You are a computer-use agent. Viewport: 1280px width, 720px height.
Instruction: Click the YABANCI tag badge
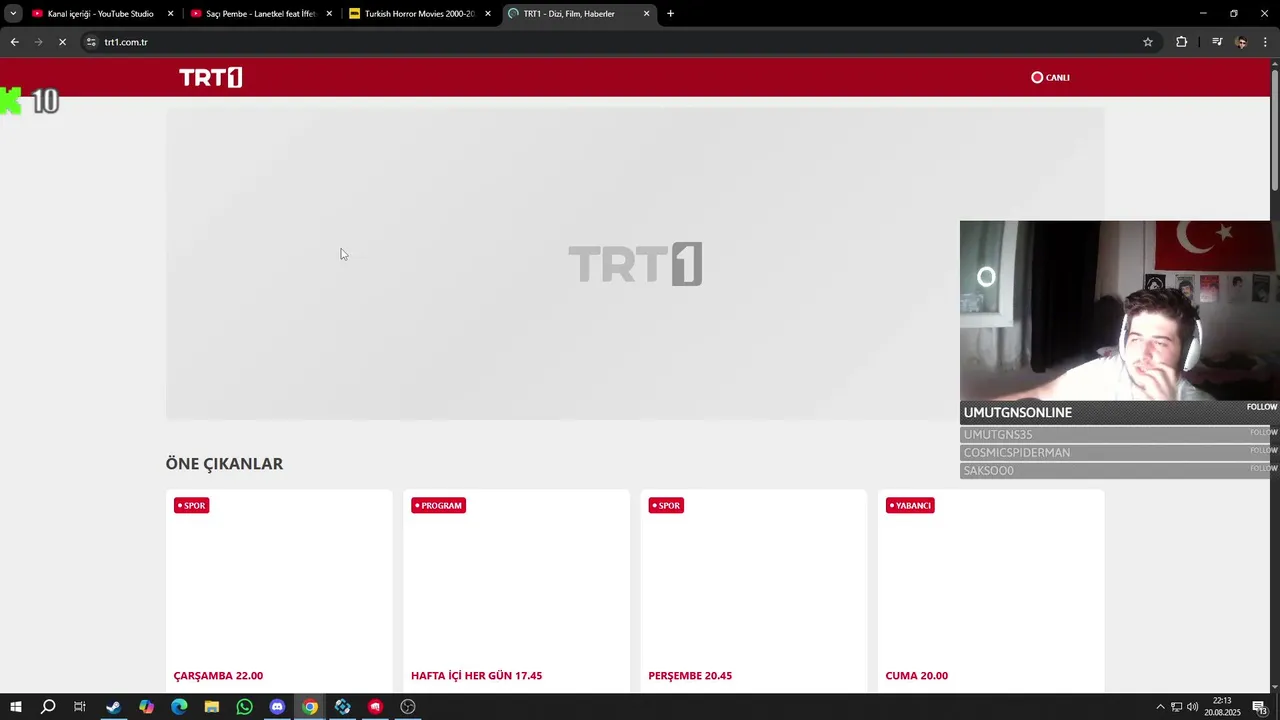click(x=910, y=505)
